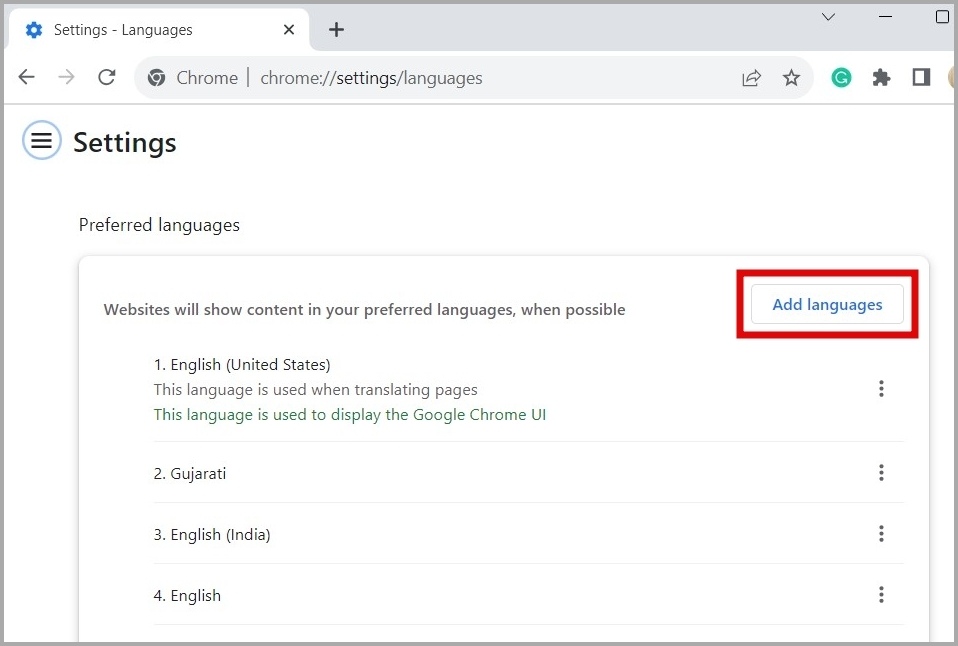
Task: Close the Settings - Languages tab
Action: [289, 29]
